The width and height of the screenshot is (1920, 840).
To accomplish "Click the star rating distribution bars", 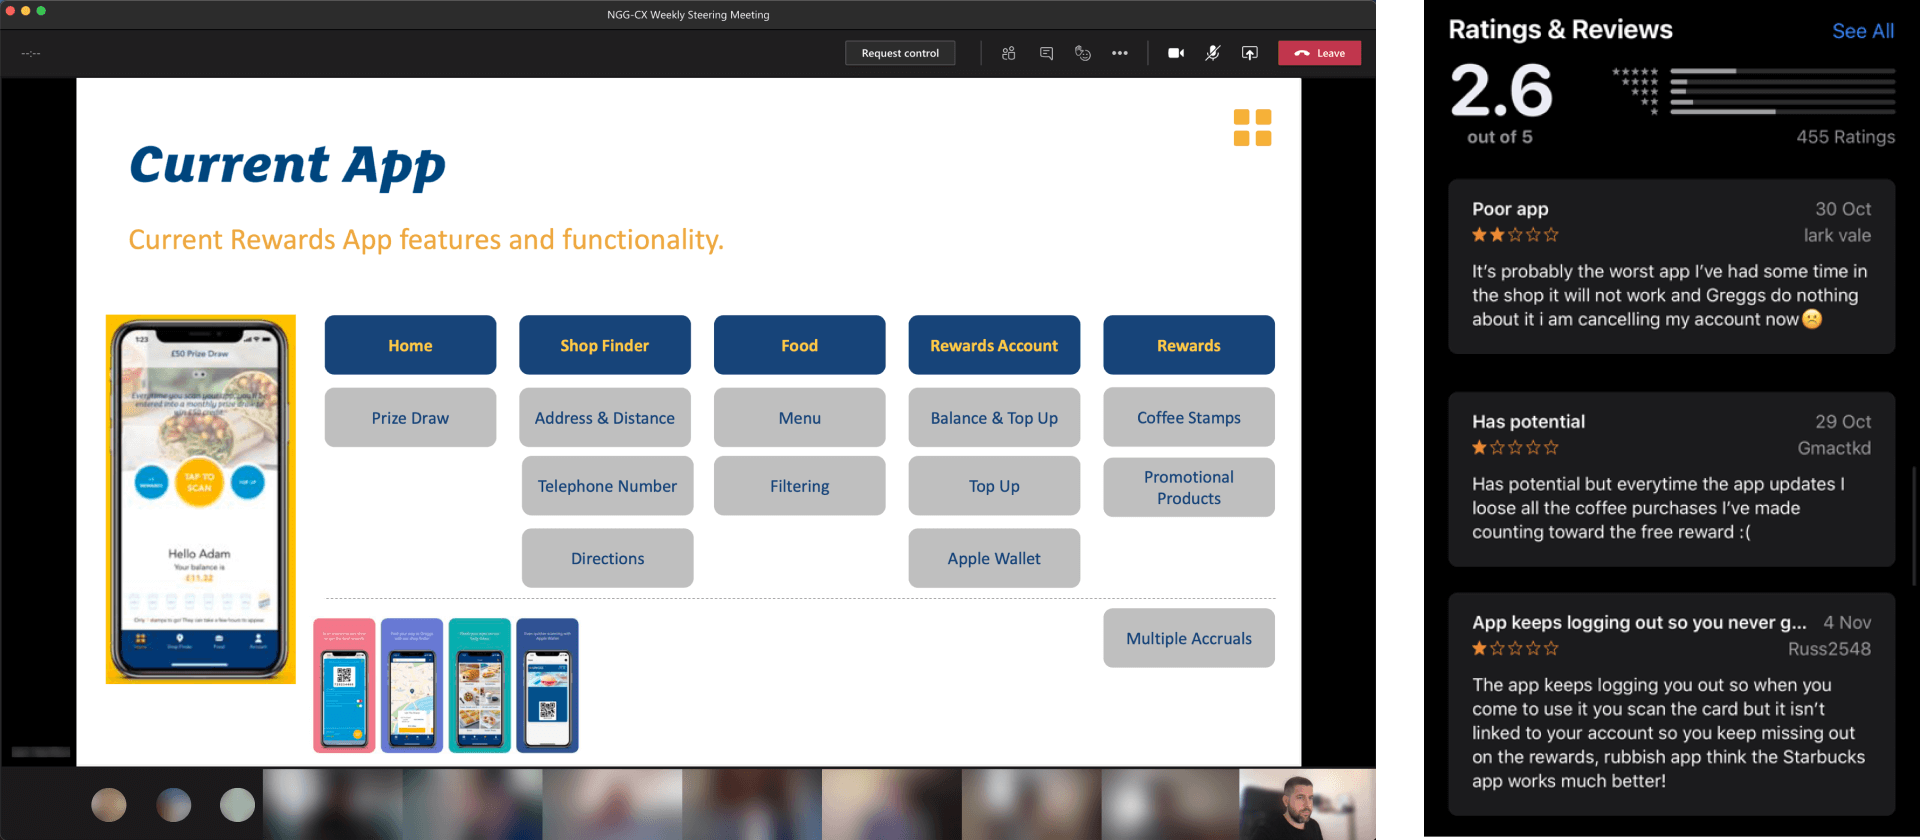I will tap(1782, 91).
